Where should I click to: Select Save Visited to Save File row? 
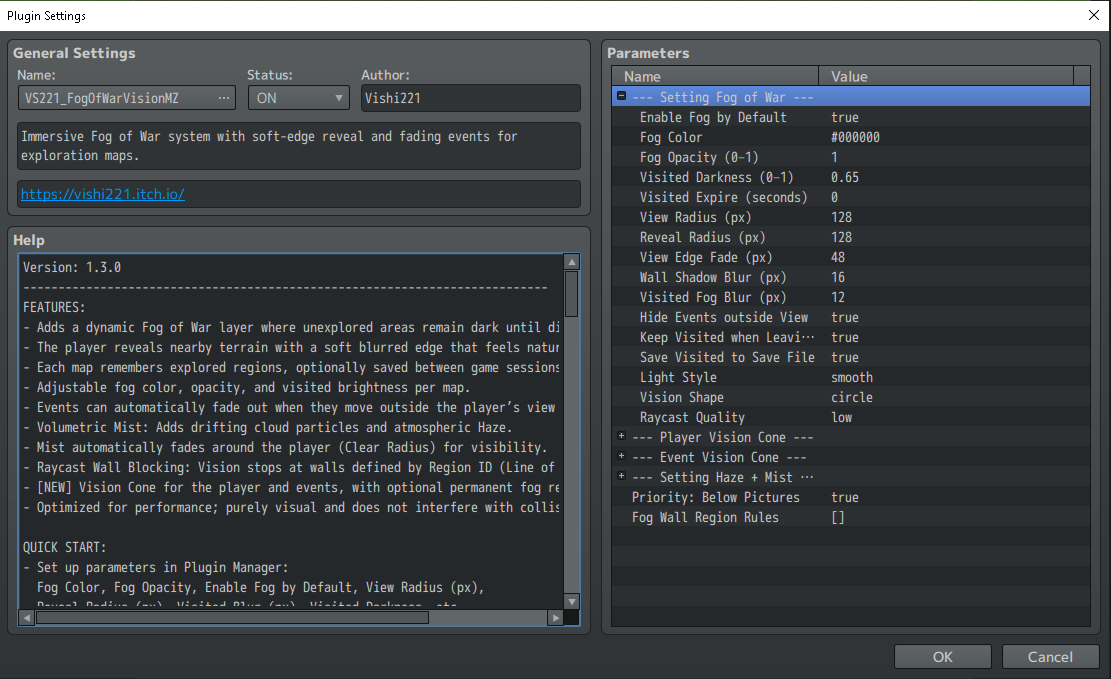[x=850, y=357]
